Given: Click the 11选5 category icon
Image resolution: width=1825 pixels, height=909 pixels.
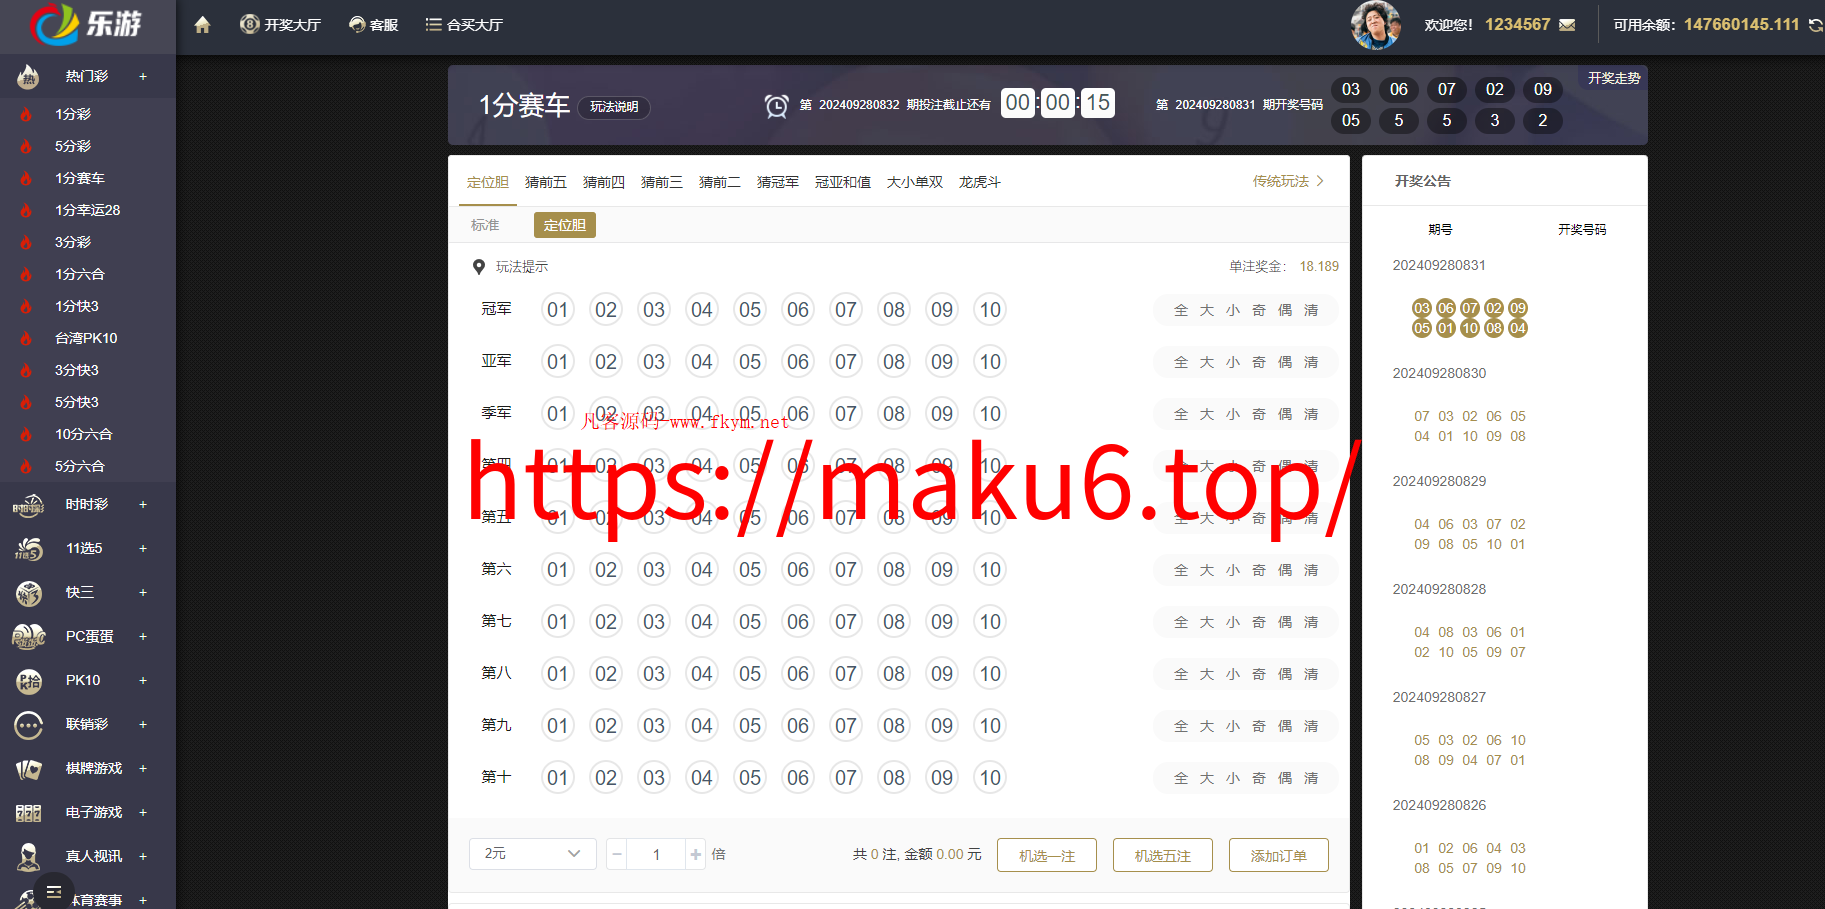Looking at the screenshot, I should pyautogui.click(x=28, y=549).
